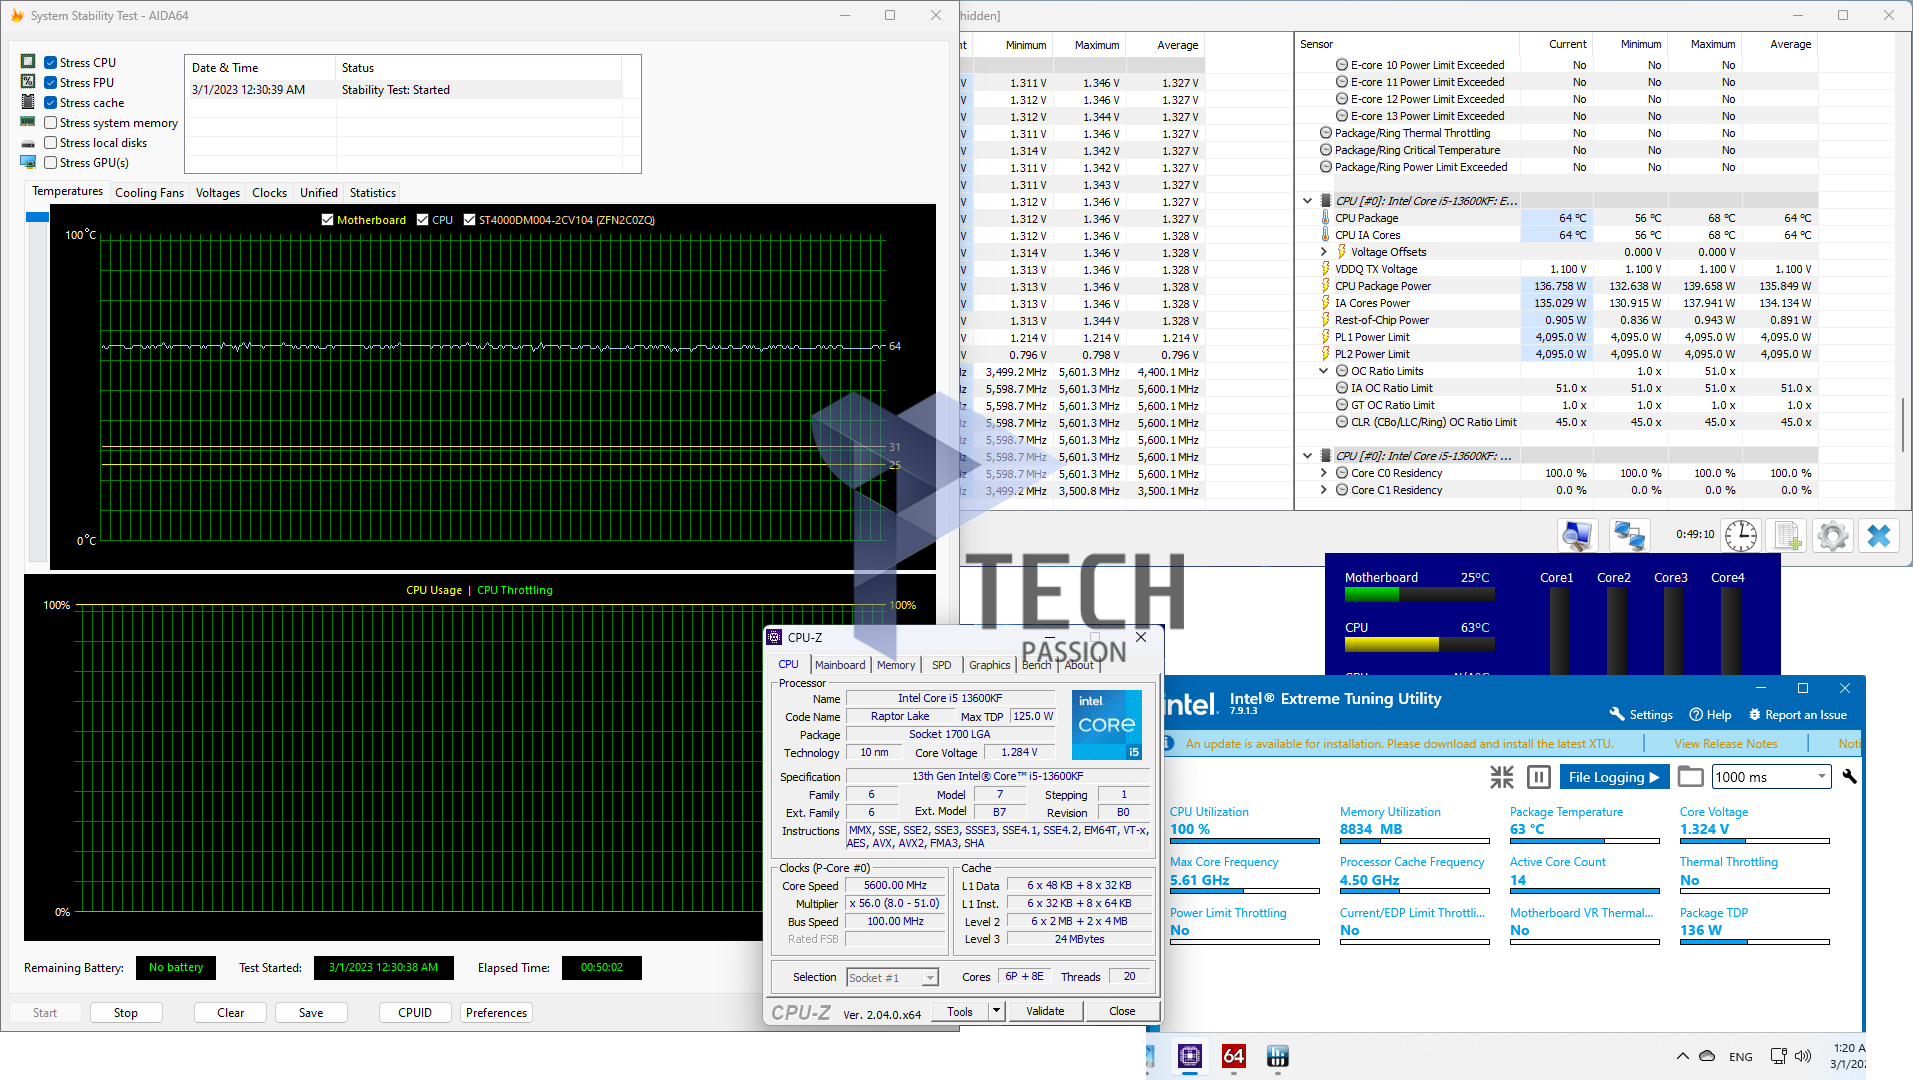Image resolution: width=1913 pixels, height=1080 pixels.
Task: Click the temperature graph scale slider
Action: (37, 217)
